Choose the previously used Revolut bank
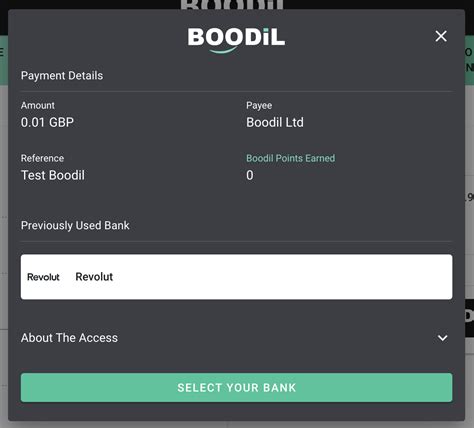 point(236,277)
